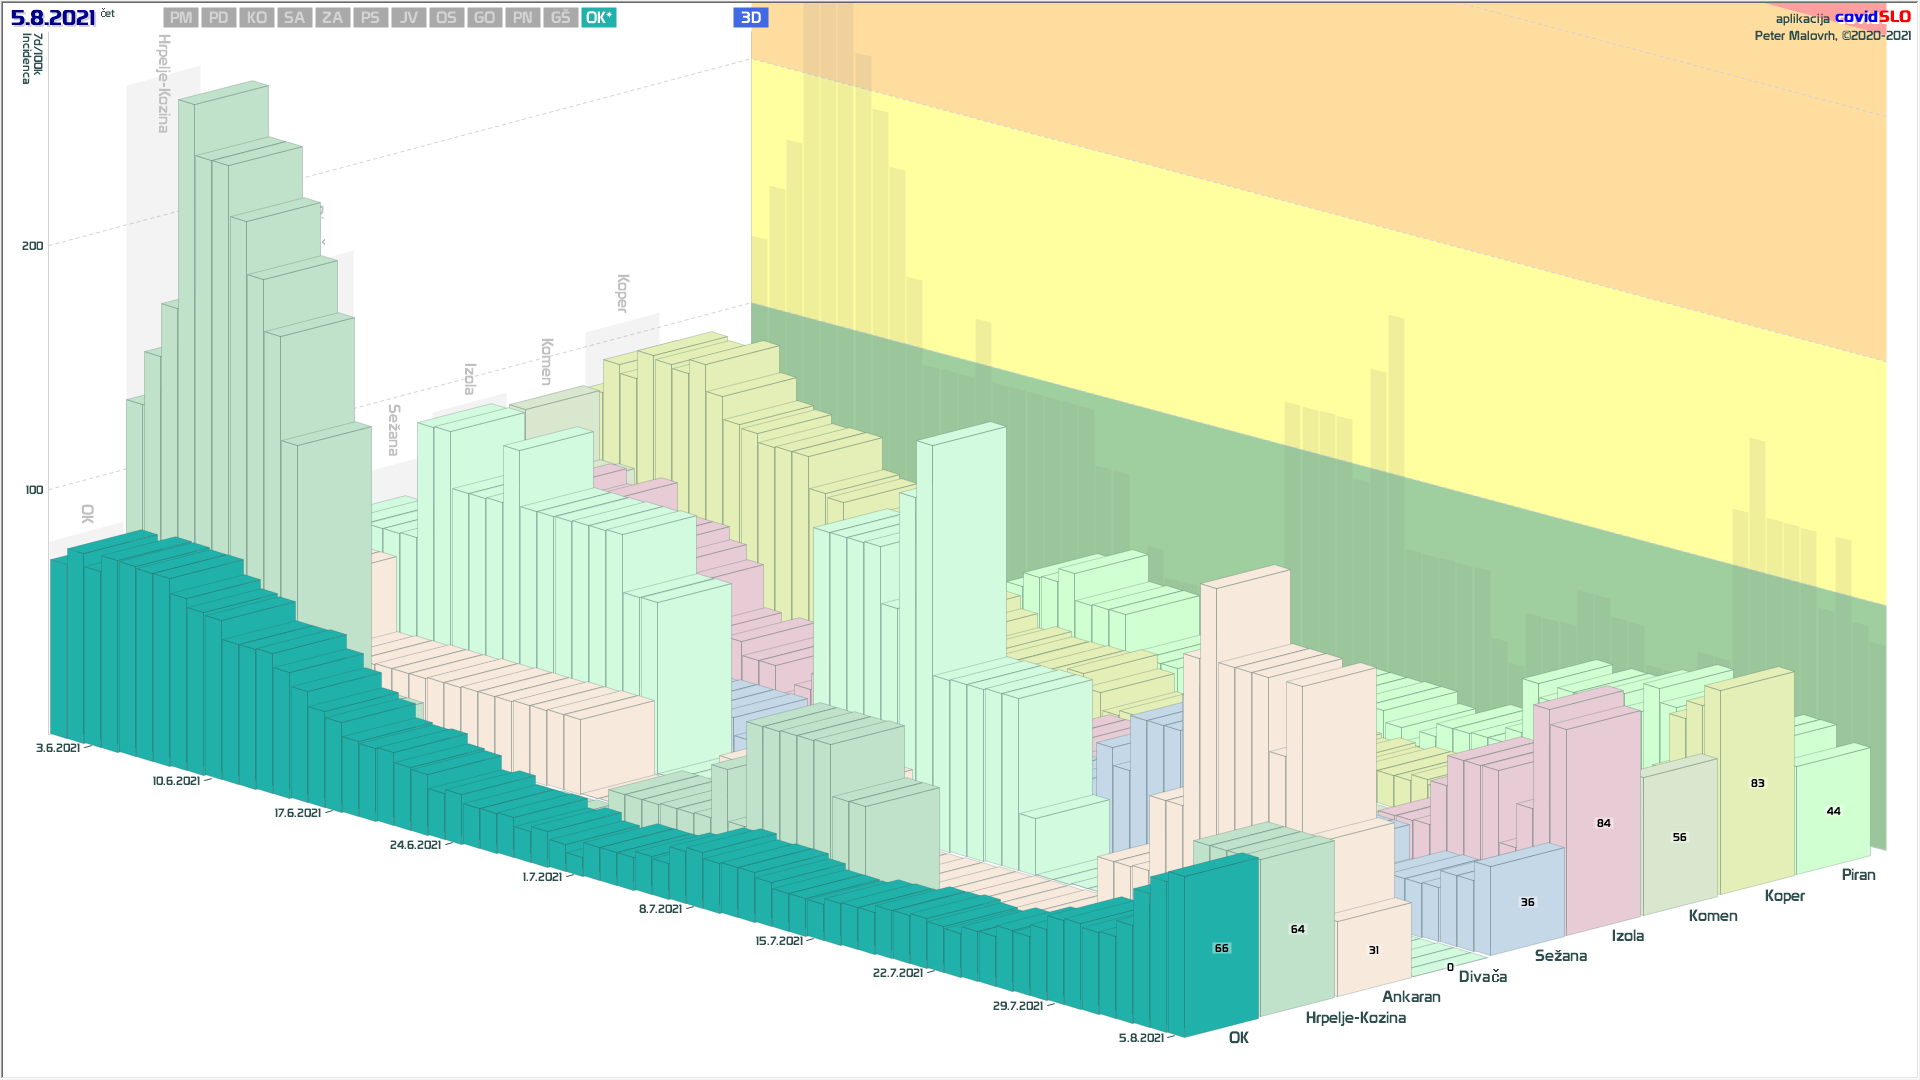Select the GŠ region button
Viewport: 1920px width, 1080px height.
click(x=561, y=18)
